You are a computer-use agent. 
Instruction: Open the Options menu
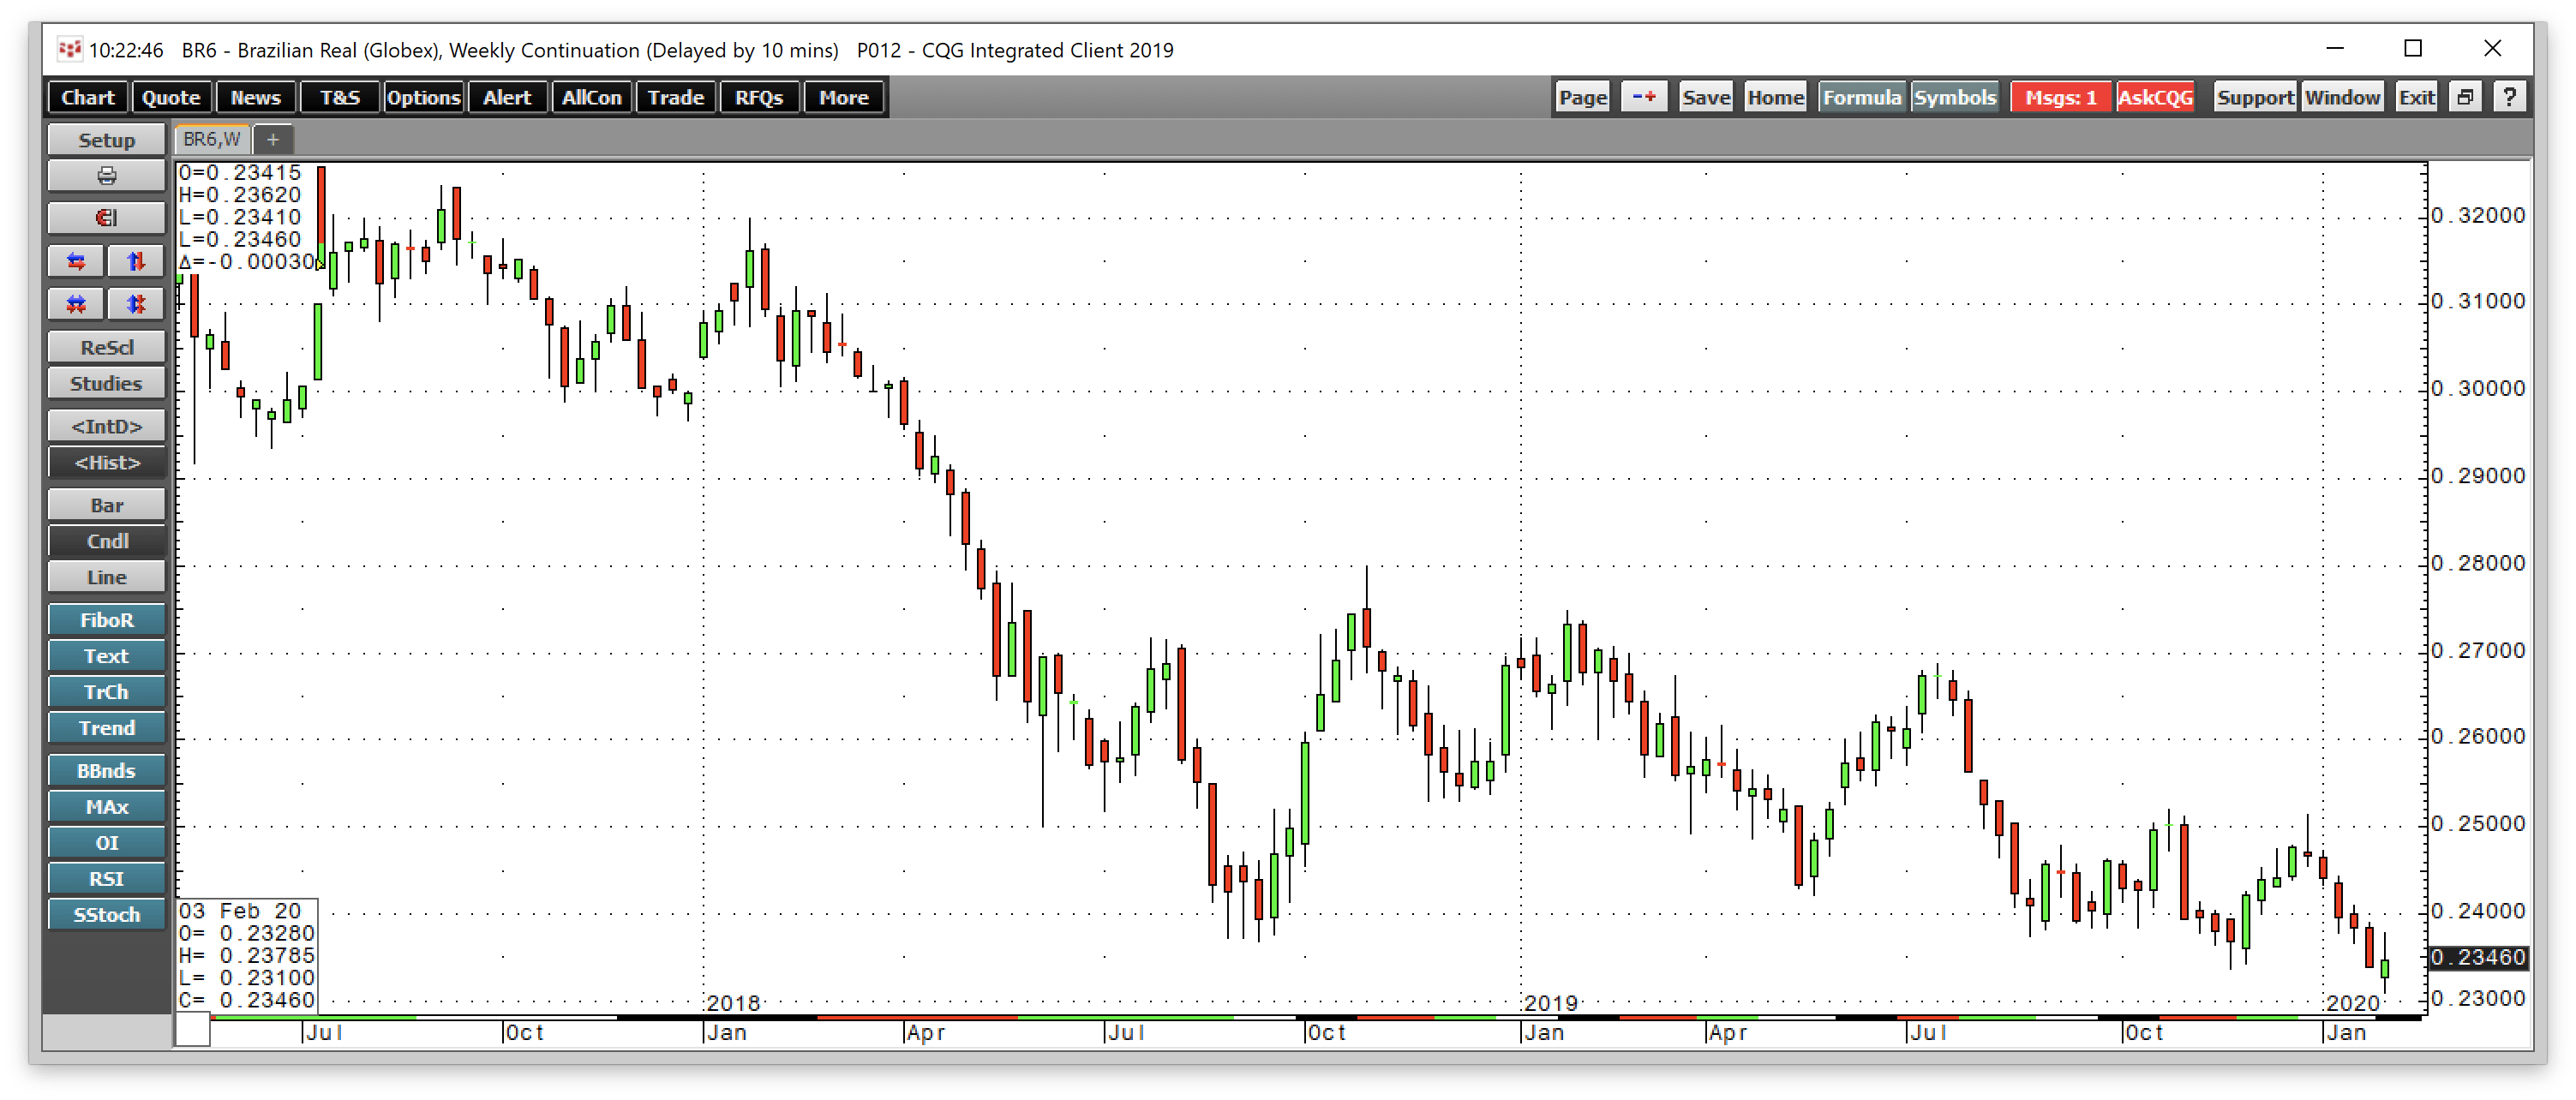click(423, 97)
